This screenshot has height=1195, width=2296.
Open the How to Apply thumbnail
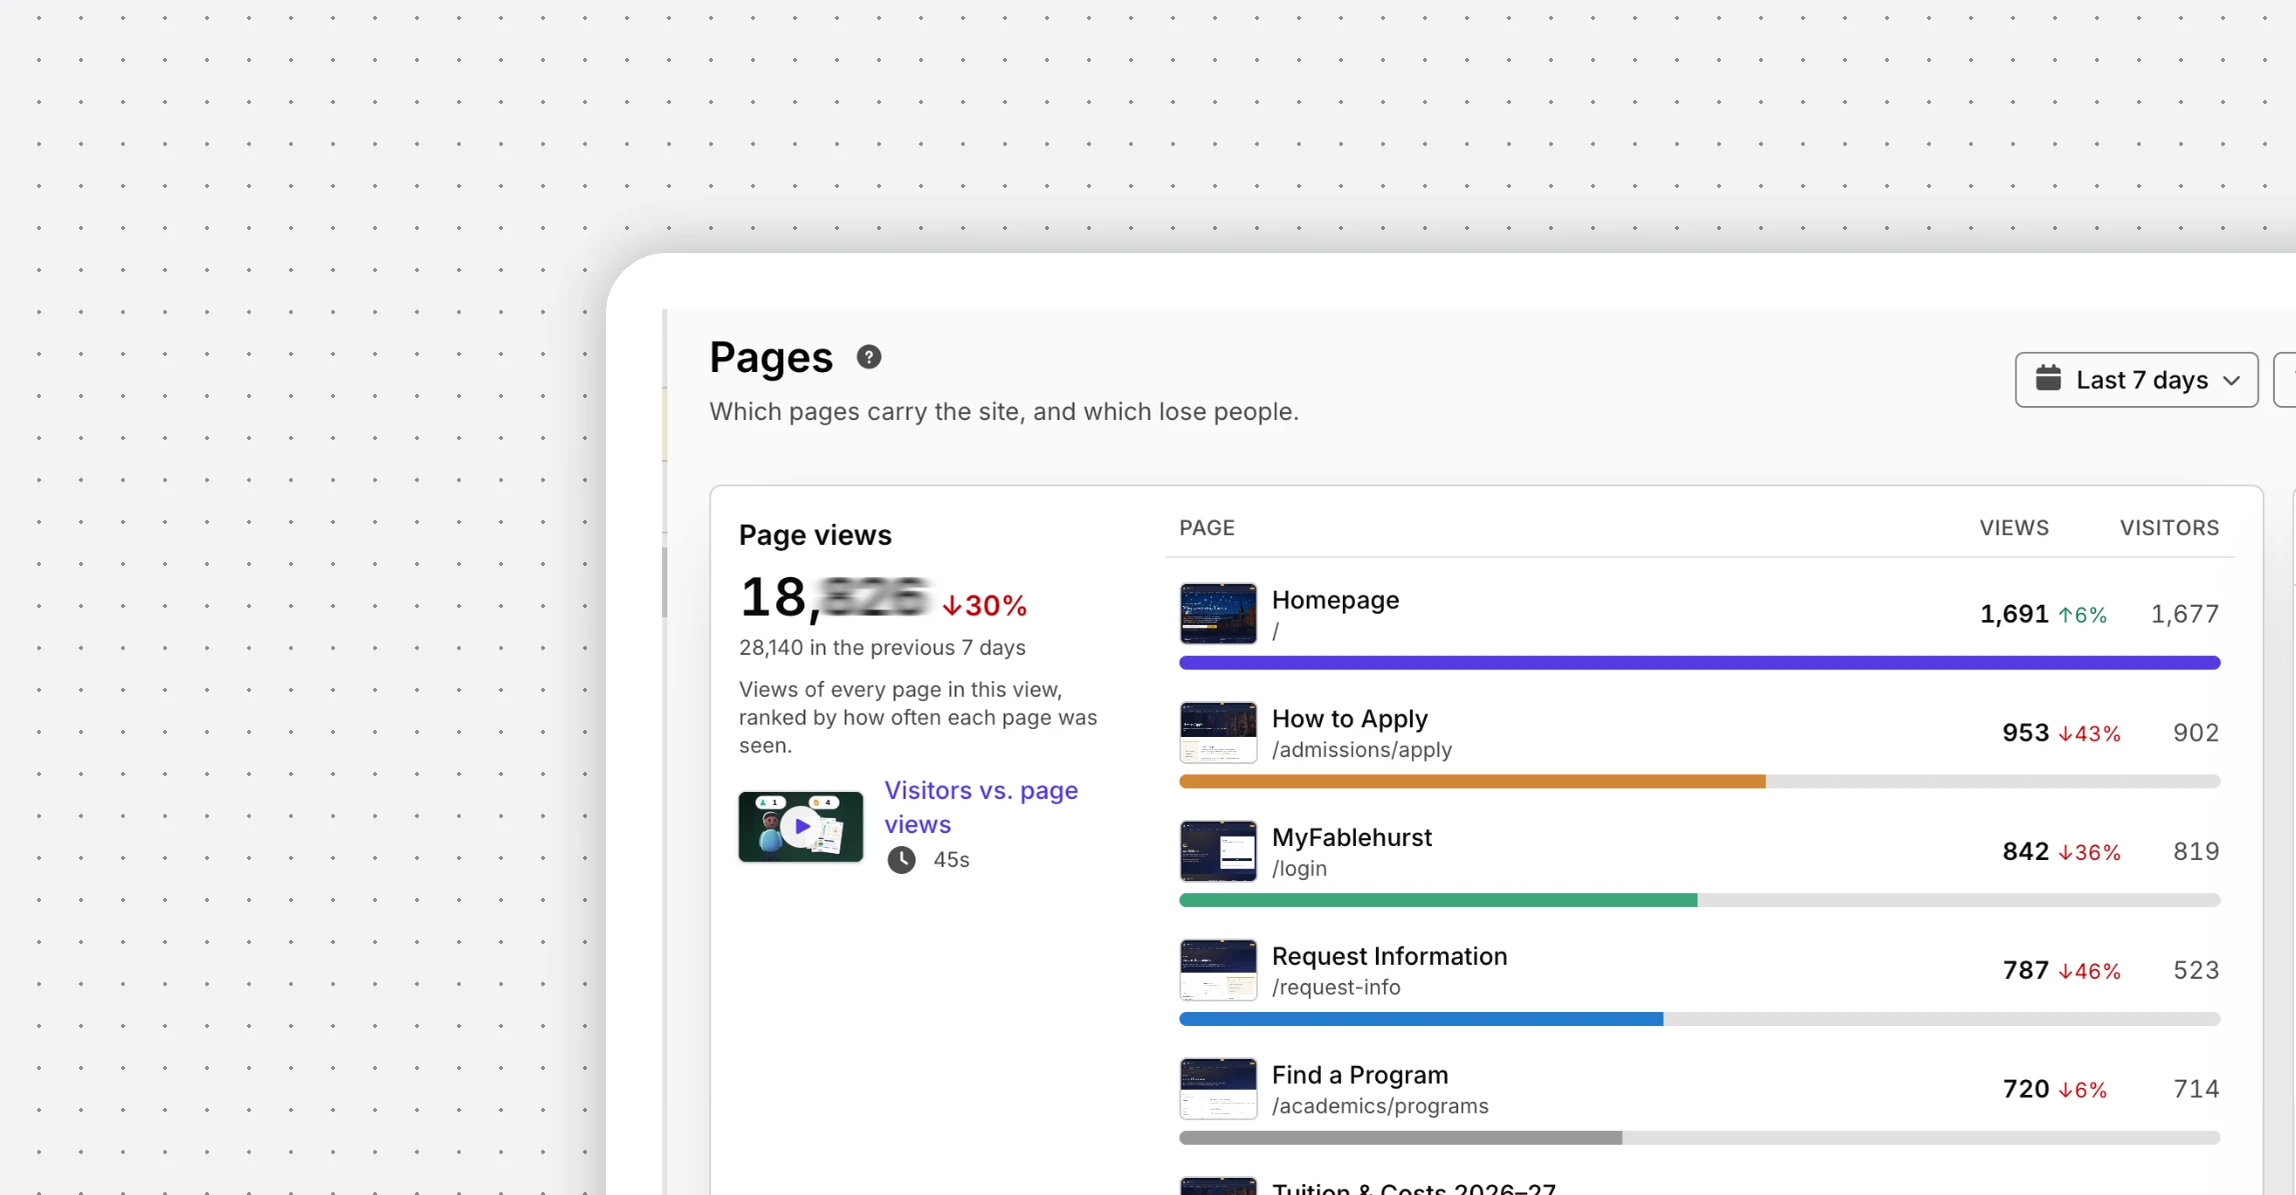(x=1218, y=732)
